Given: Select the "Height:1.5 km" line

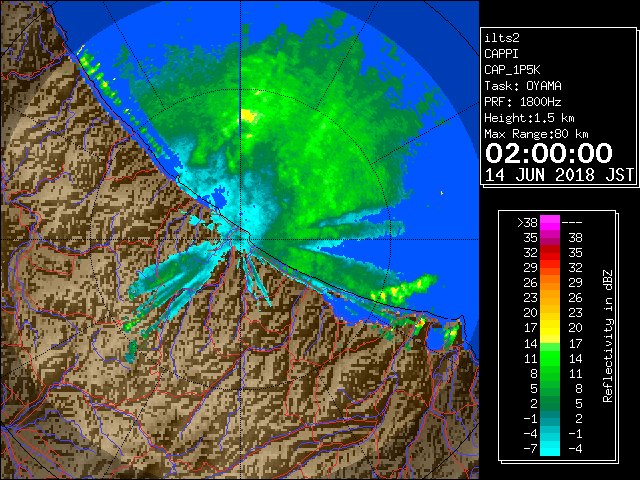Looking at the screenshot, I should (529, 118).
